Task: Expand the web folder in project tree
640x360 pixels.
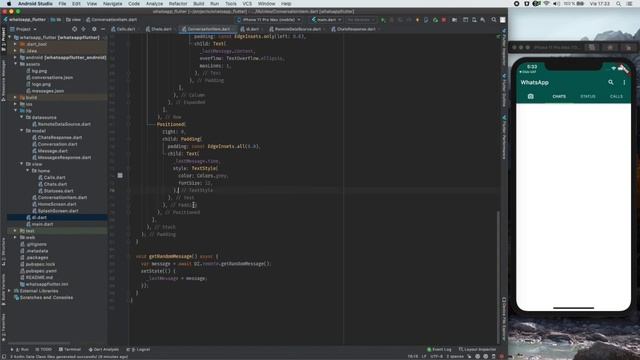Action: [16, 237]
